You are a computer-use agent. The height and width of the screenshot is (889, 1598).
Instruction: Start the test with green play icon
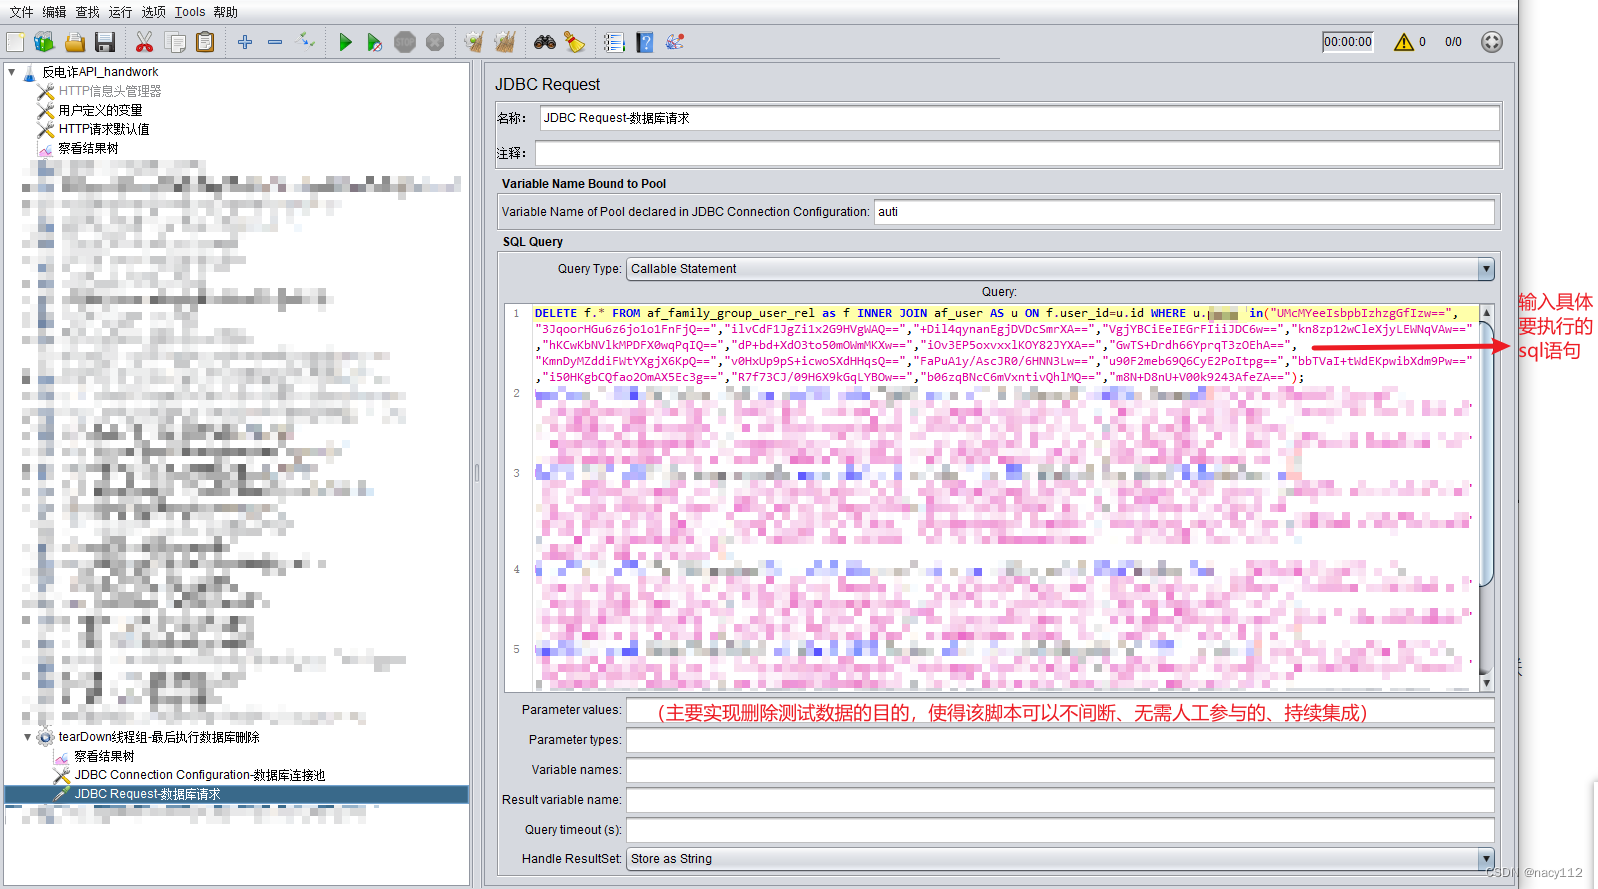click(x=345, y=42)
